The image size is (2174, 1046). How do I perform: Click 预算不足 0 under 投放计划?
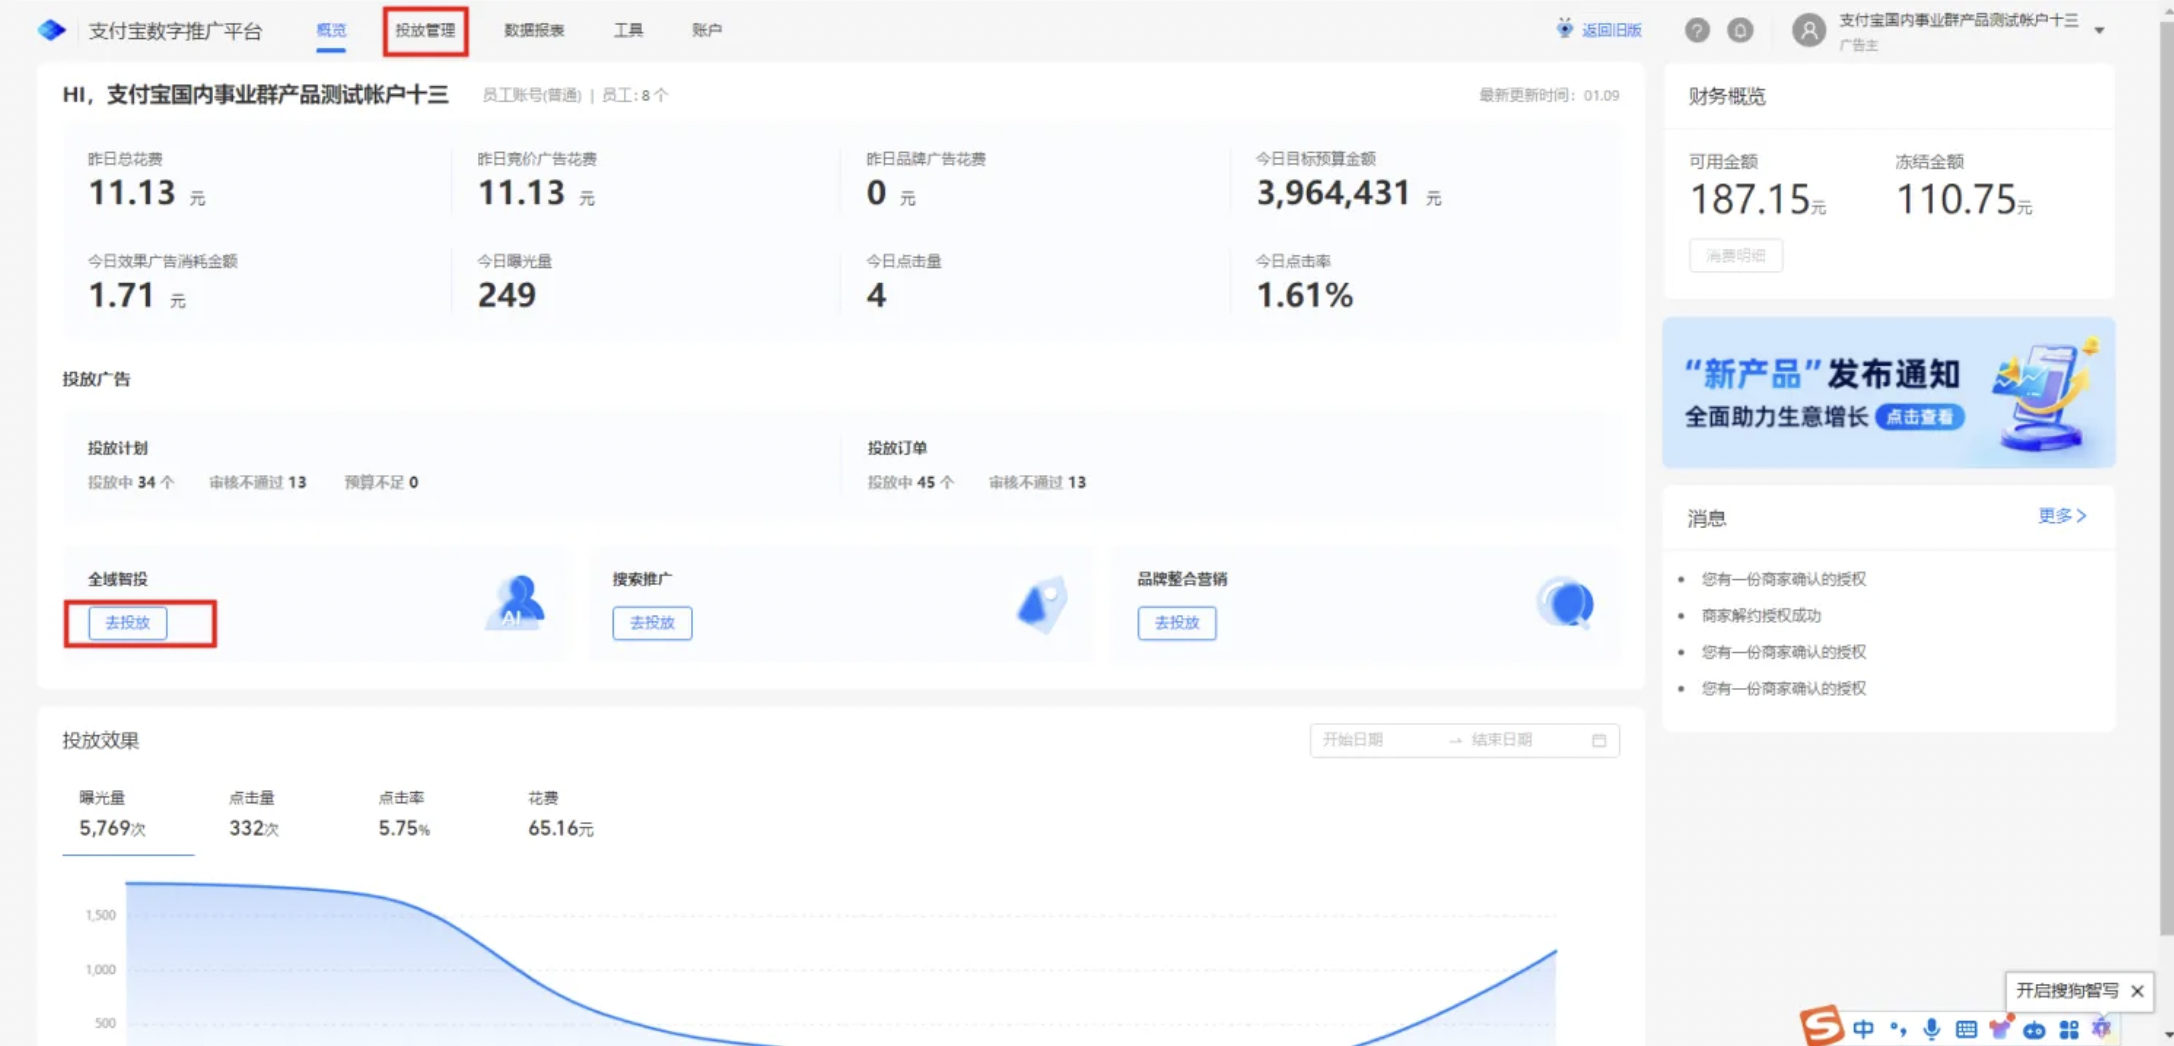[x=381, y=482]
